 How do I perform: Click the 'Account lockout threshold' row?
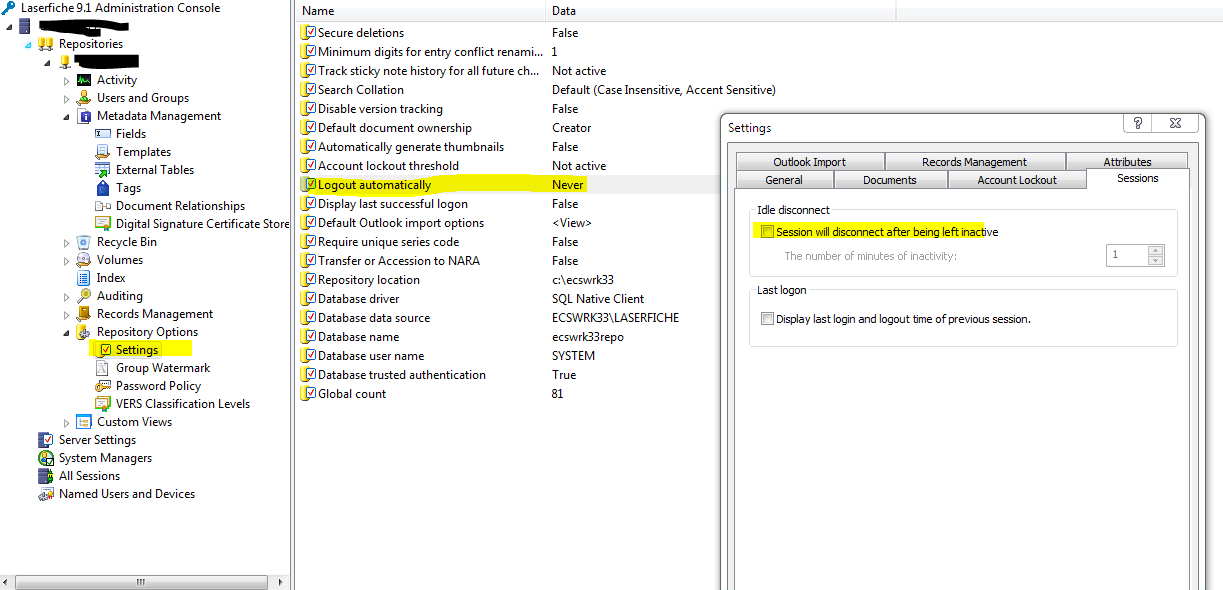pyautogui.click(x=508, y=166)
